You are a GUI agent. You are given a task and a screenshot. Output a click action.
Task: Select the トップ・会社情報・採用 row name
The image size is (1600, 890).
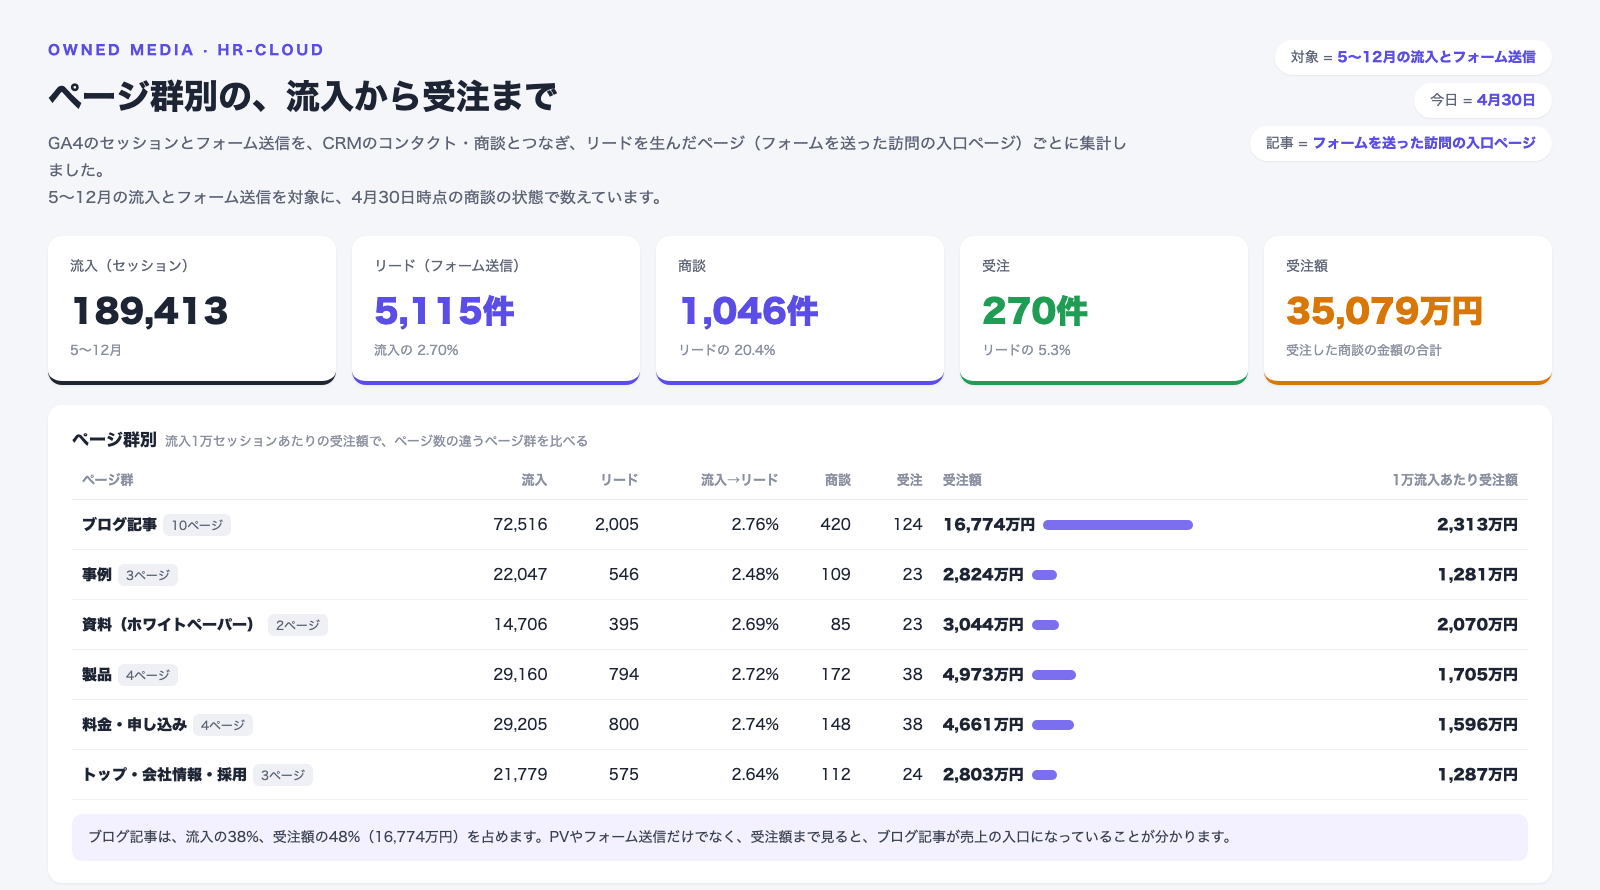point(164,775)
